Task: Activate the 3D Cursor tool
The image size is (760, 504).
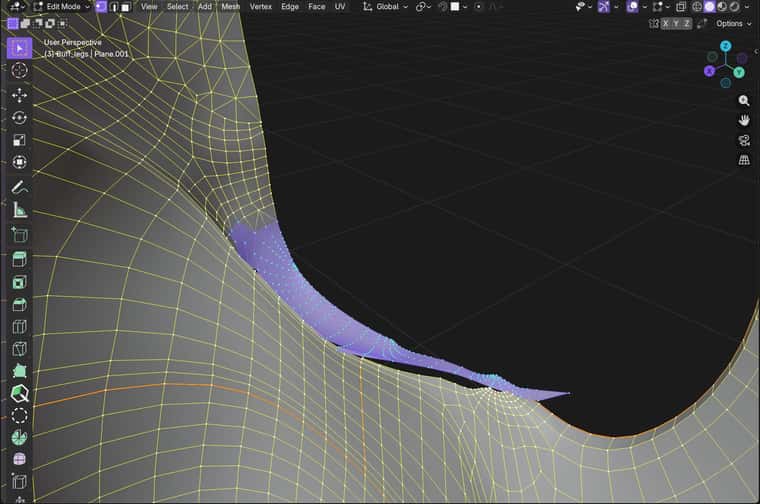Action: pos(19,70)
